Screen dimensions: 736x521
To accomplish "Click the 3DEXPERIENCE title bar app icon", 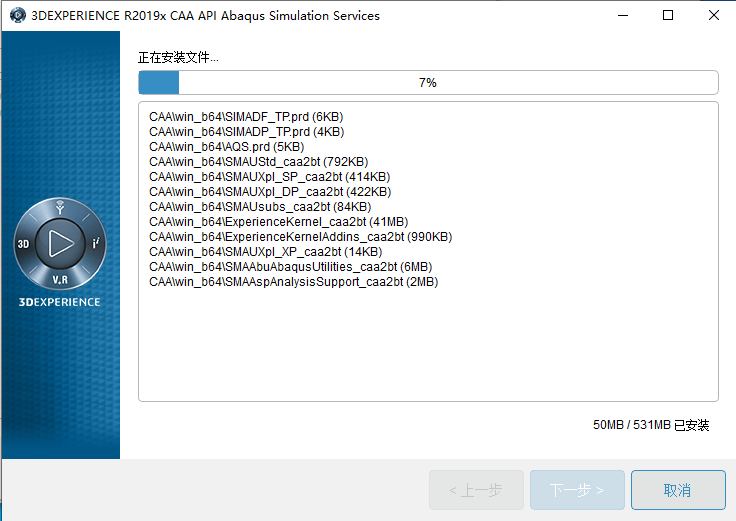I will coord(18,15).
